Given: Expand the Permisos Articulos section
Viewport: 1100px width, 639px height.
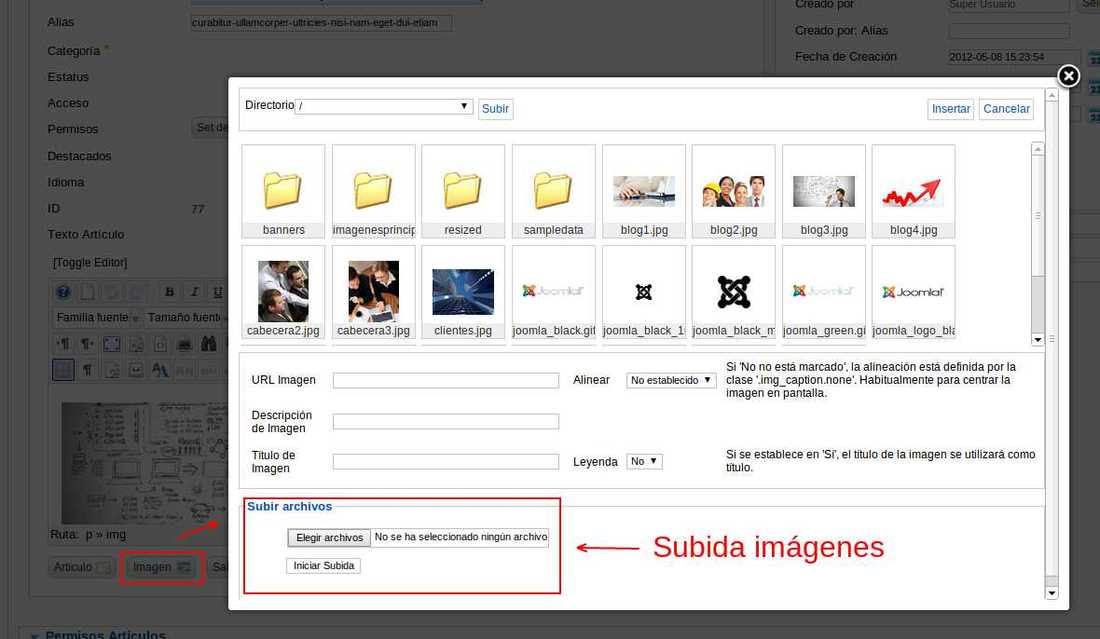Looking at the screenshot, I should click(x=98, y=634).
